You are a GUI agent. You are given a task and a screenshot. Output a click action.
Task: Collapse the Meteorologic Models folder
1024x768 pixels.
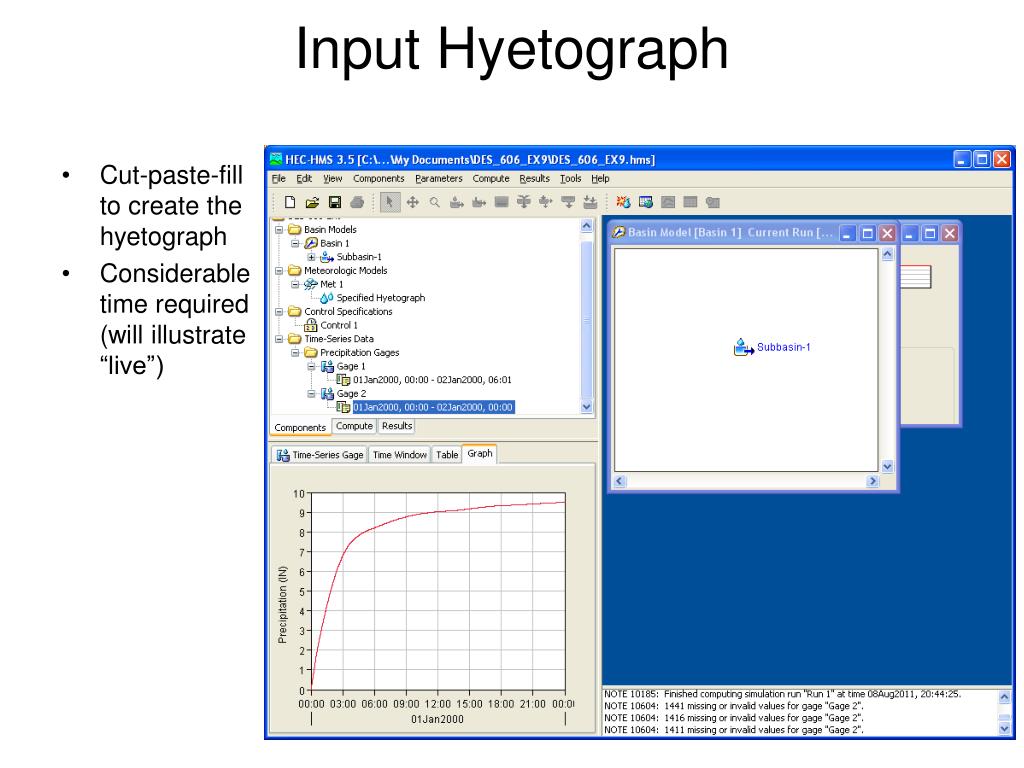pyautogui.click(x=280, y=270)
